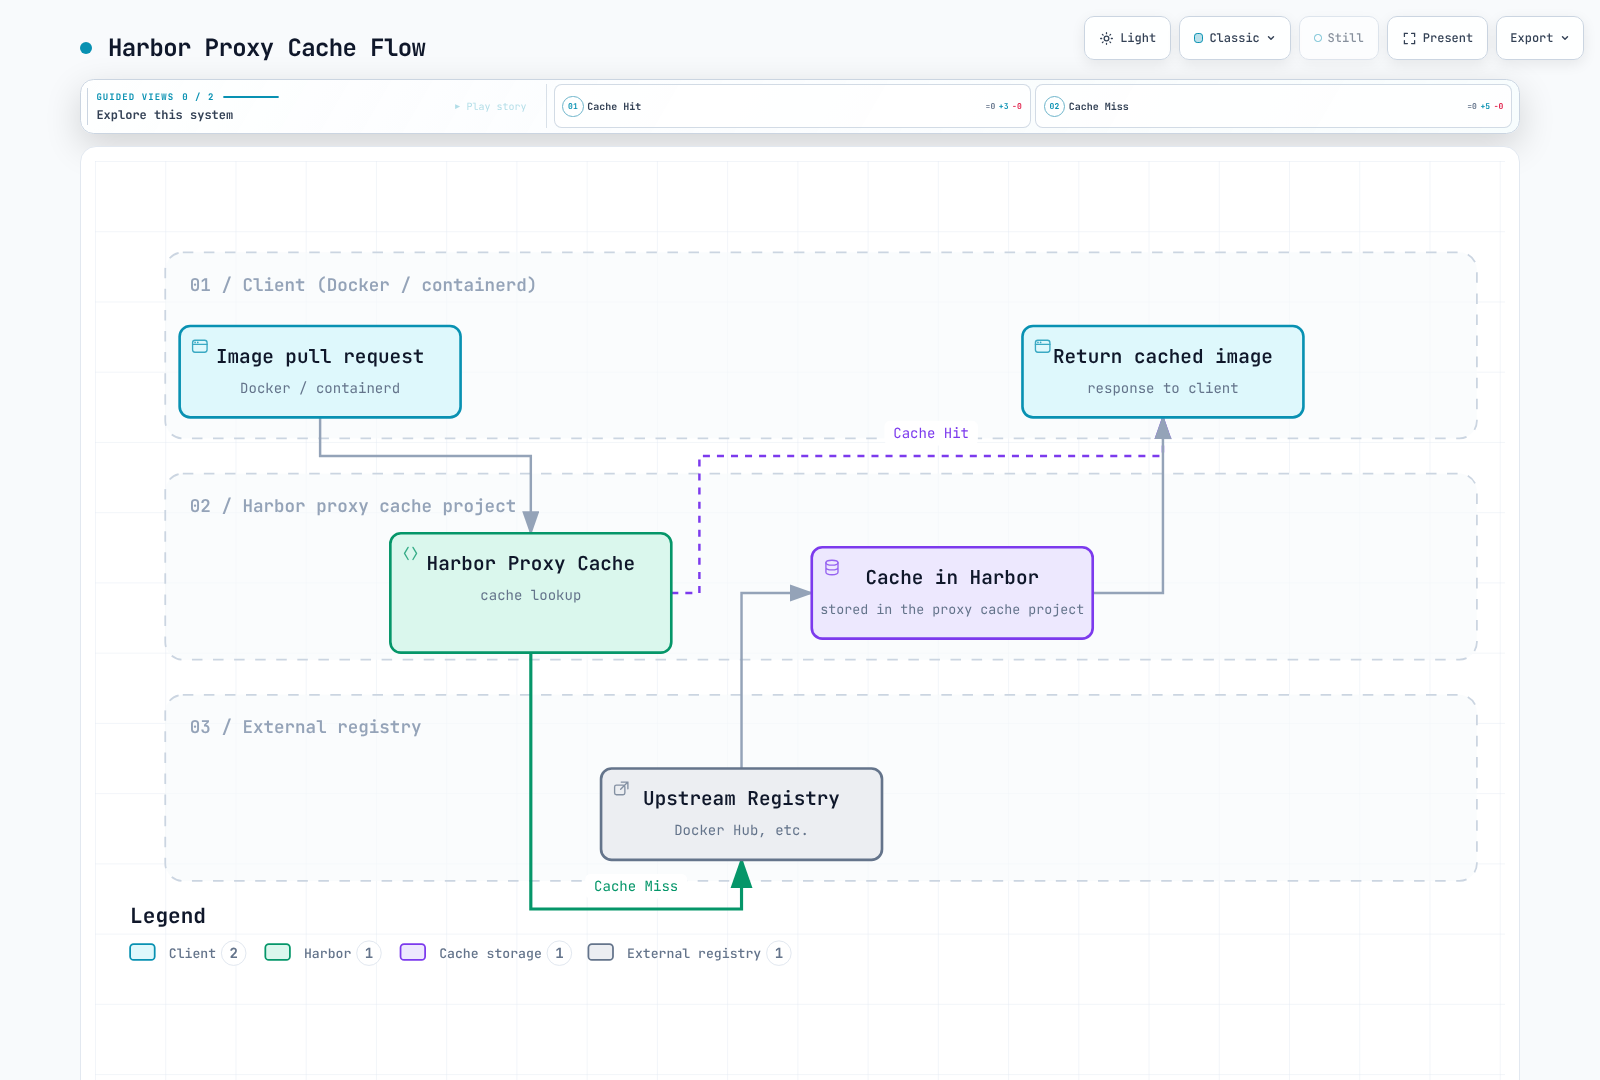Screen dimensions: 1600x1080
Task: Click the '02 / Harbor proxy cache project' lane title
Action: click(x=353, y=506)
